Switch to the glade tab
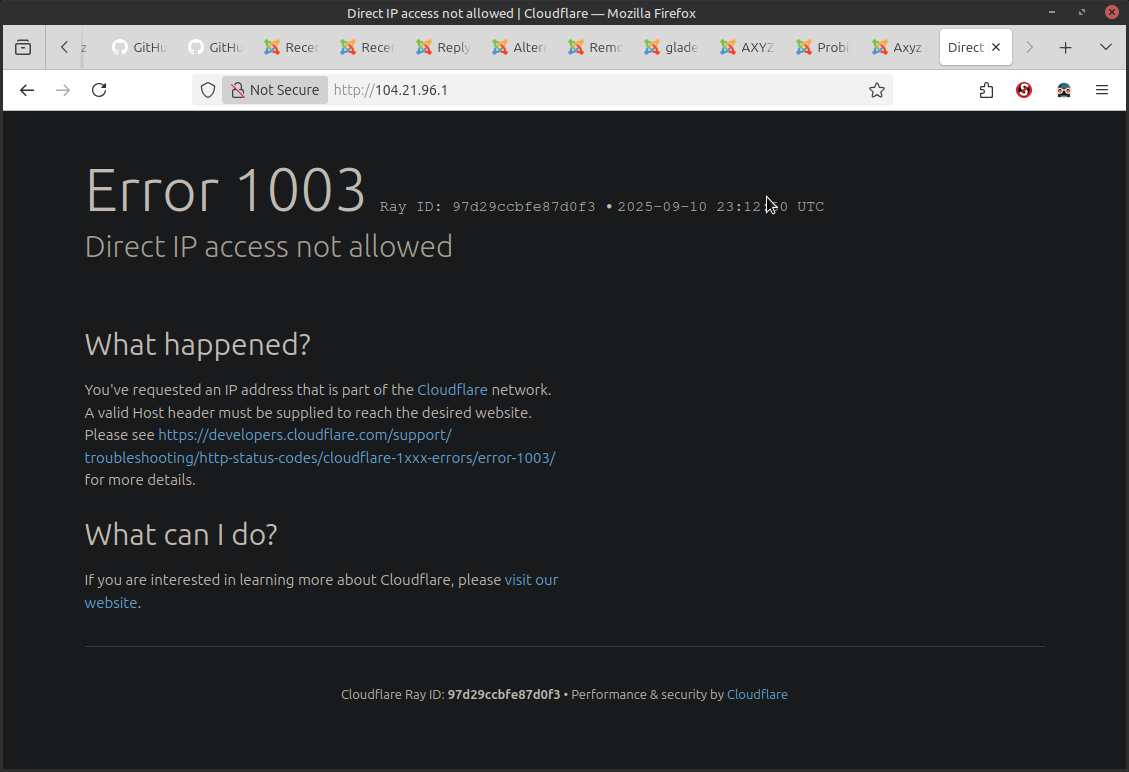This screenshot has width=1129, height=772. click(671, 47)
